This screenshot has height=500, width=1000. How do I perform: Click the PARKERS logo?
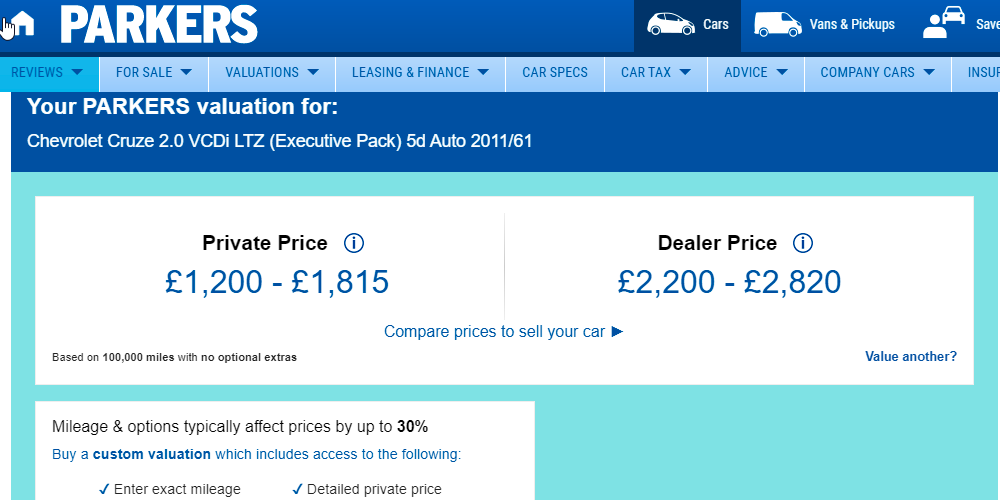pyautogui.click(x=158, y=25)
